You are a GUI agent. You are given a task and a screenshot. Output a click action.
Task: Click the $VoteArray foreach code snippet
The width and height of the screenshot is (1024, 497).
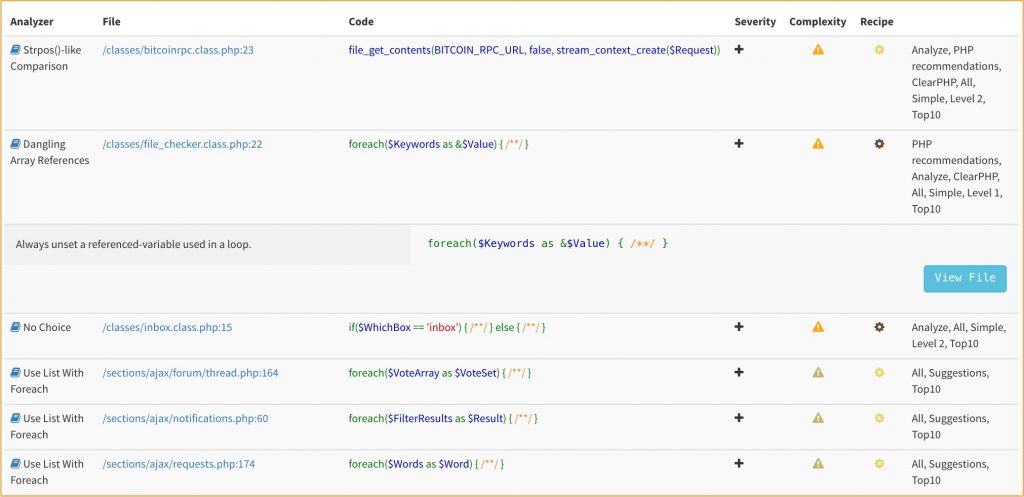click(x=440, y=373)
